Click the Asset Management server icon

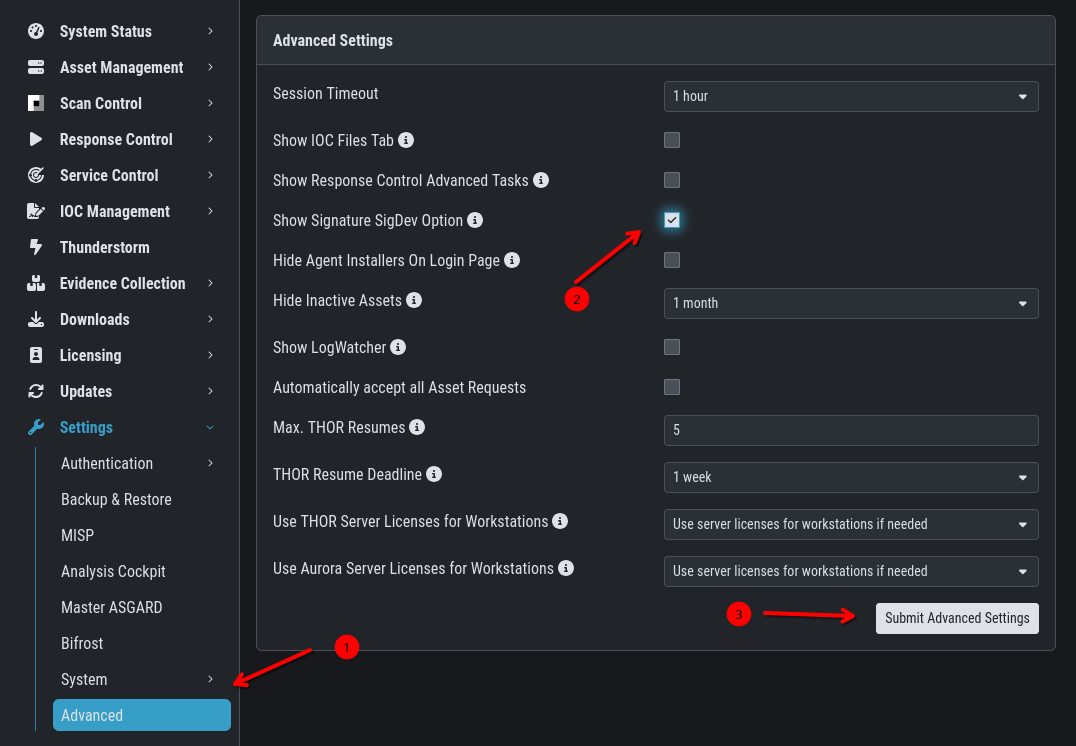(x=36, y=67)
